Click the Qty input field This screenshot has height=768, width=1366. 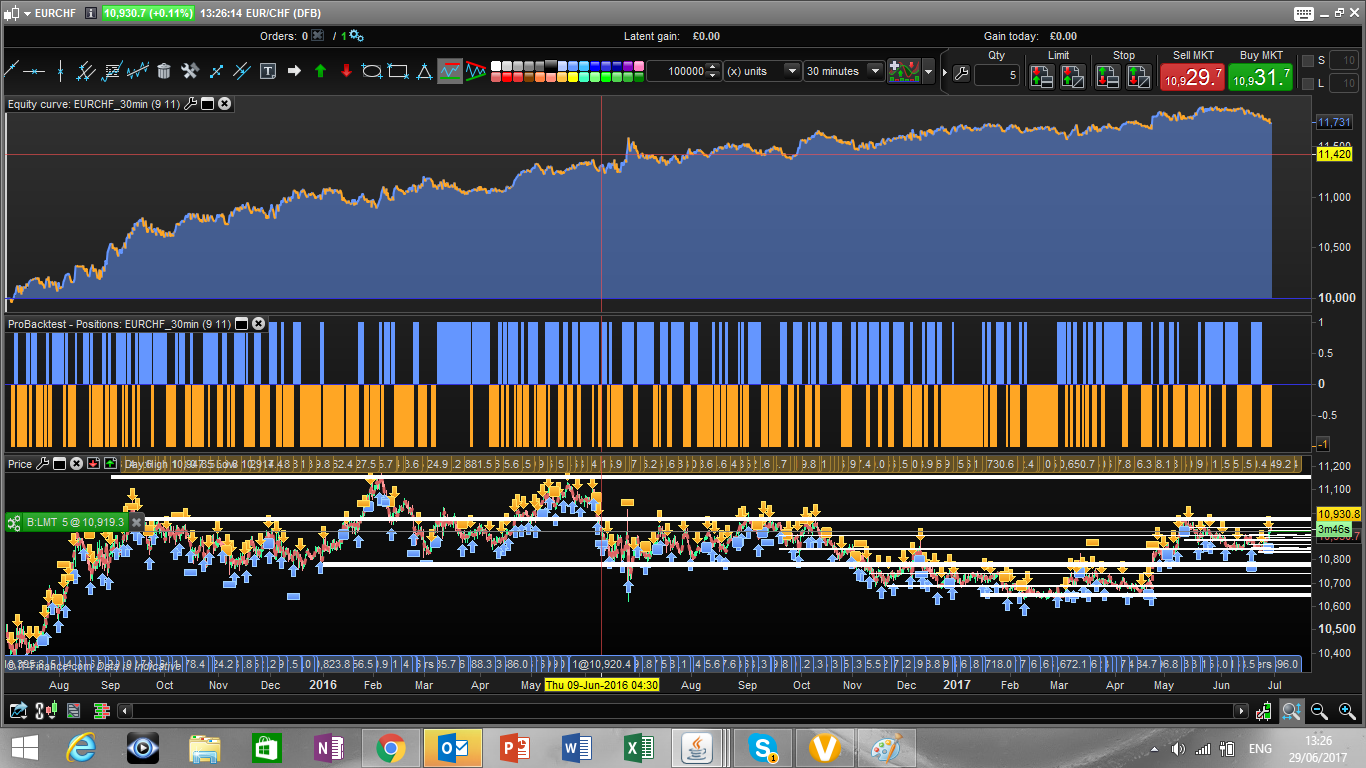tap(997, 75)
